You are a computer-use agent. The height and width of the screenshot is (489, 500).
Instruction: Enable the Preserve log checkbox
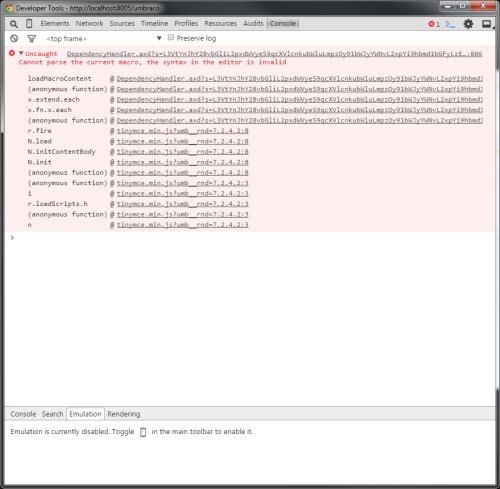tap(171, 37)
